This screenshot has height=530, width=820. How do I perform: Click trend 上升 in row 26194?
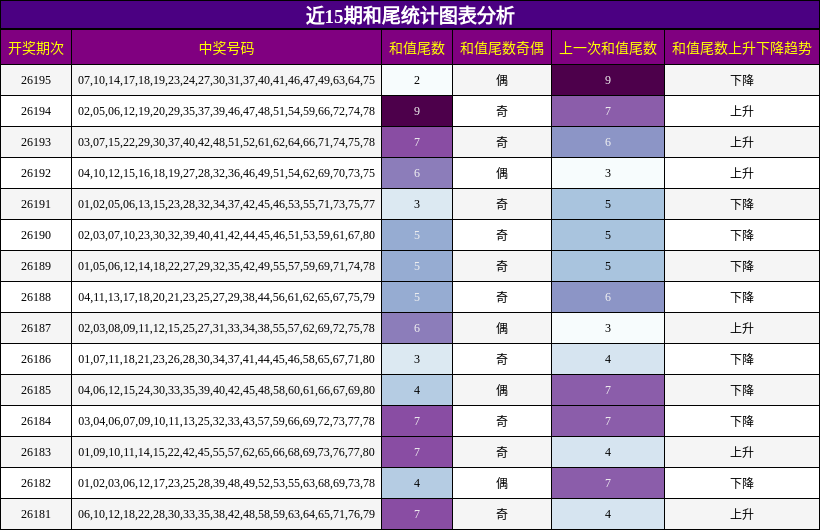(742, 111)
